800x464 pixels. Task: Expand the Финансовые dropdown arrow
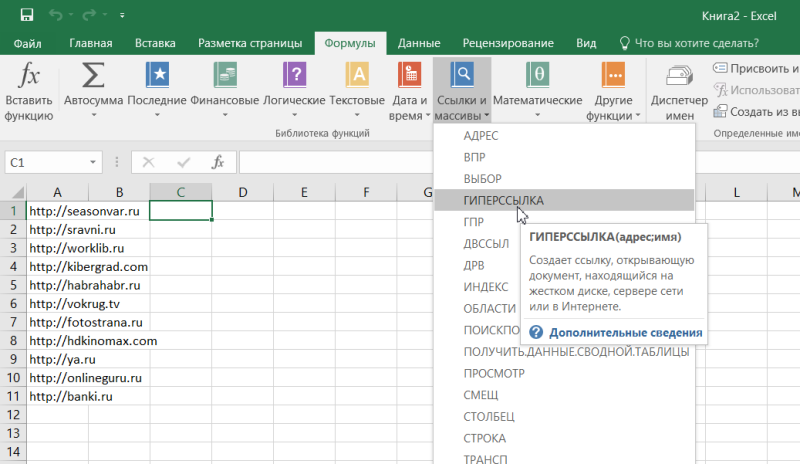tap(225, 115)
